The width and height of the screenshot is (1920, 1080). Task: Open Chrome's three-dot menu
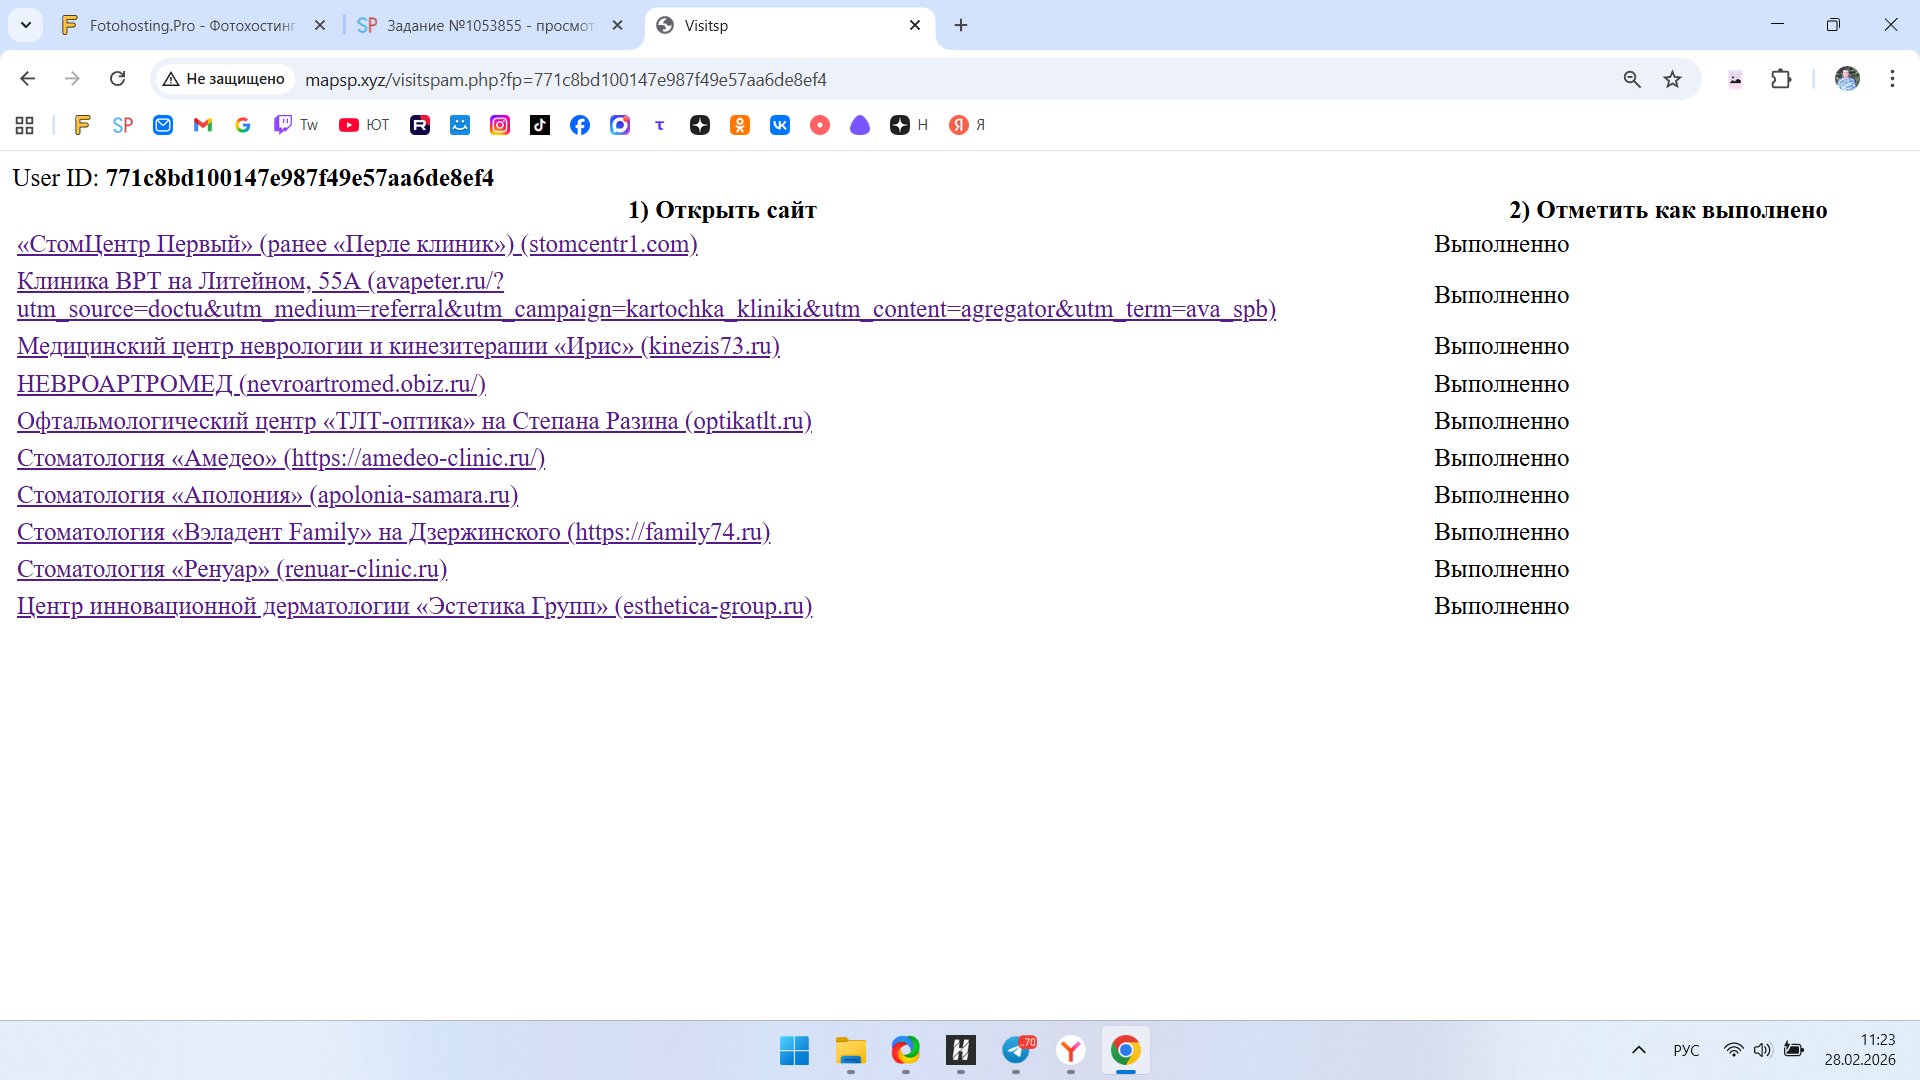[x=1892, y=79]
